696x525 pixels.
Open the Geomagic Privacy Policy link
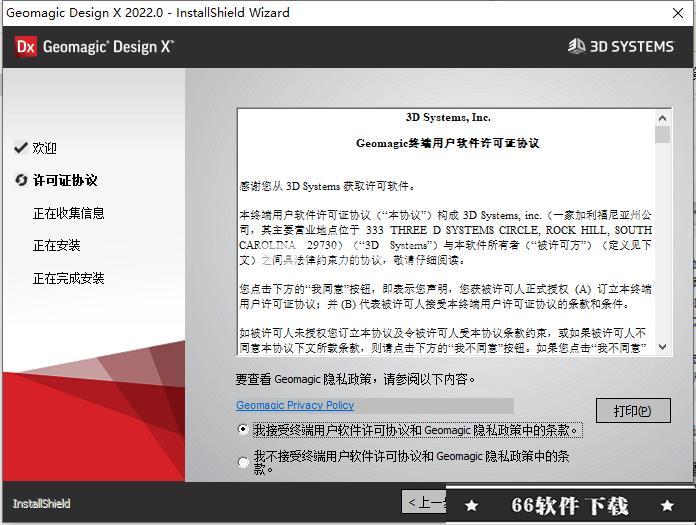[295, 405]
